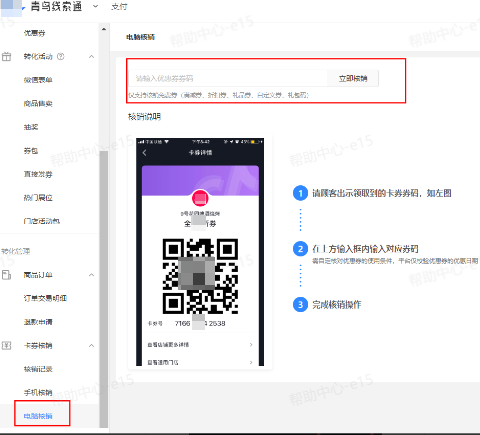Screen dimensions: 480x435
Task: Click the phone screenshot QR code image
Action: (x=200, y=276)
